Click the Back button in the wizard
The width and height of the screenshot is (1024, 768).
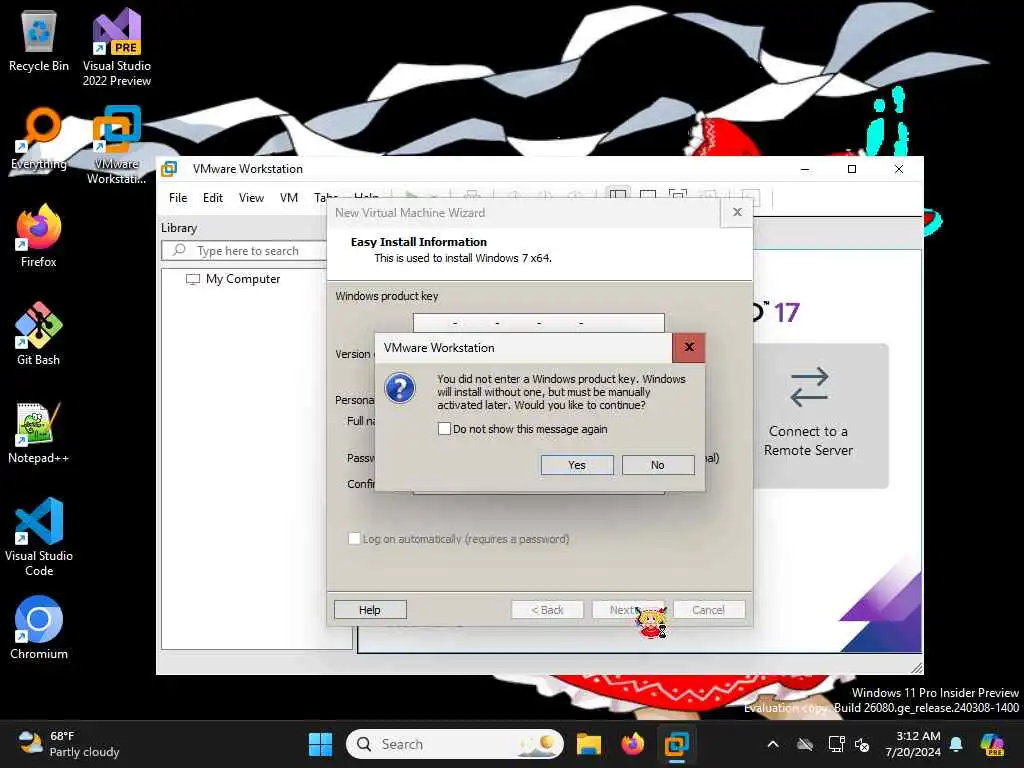click(547, 610)
